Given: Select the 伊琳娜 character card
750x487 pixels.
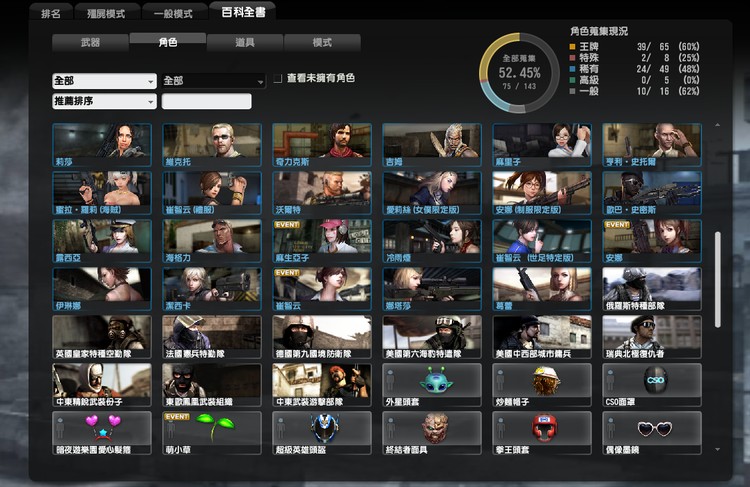Looking at the screenshot, I should [102, 289].
